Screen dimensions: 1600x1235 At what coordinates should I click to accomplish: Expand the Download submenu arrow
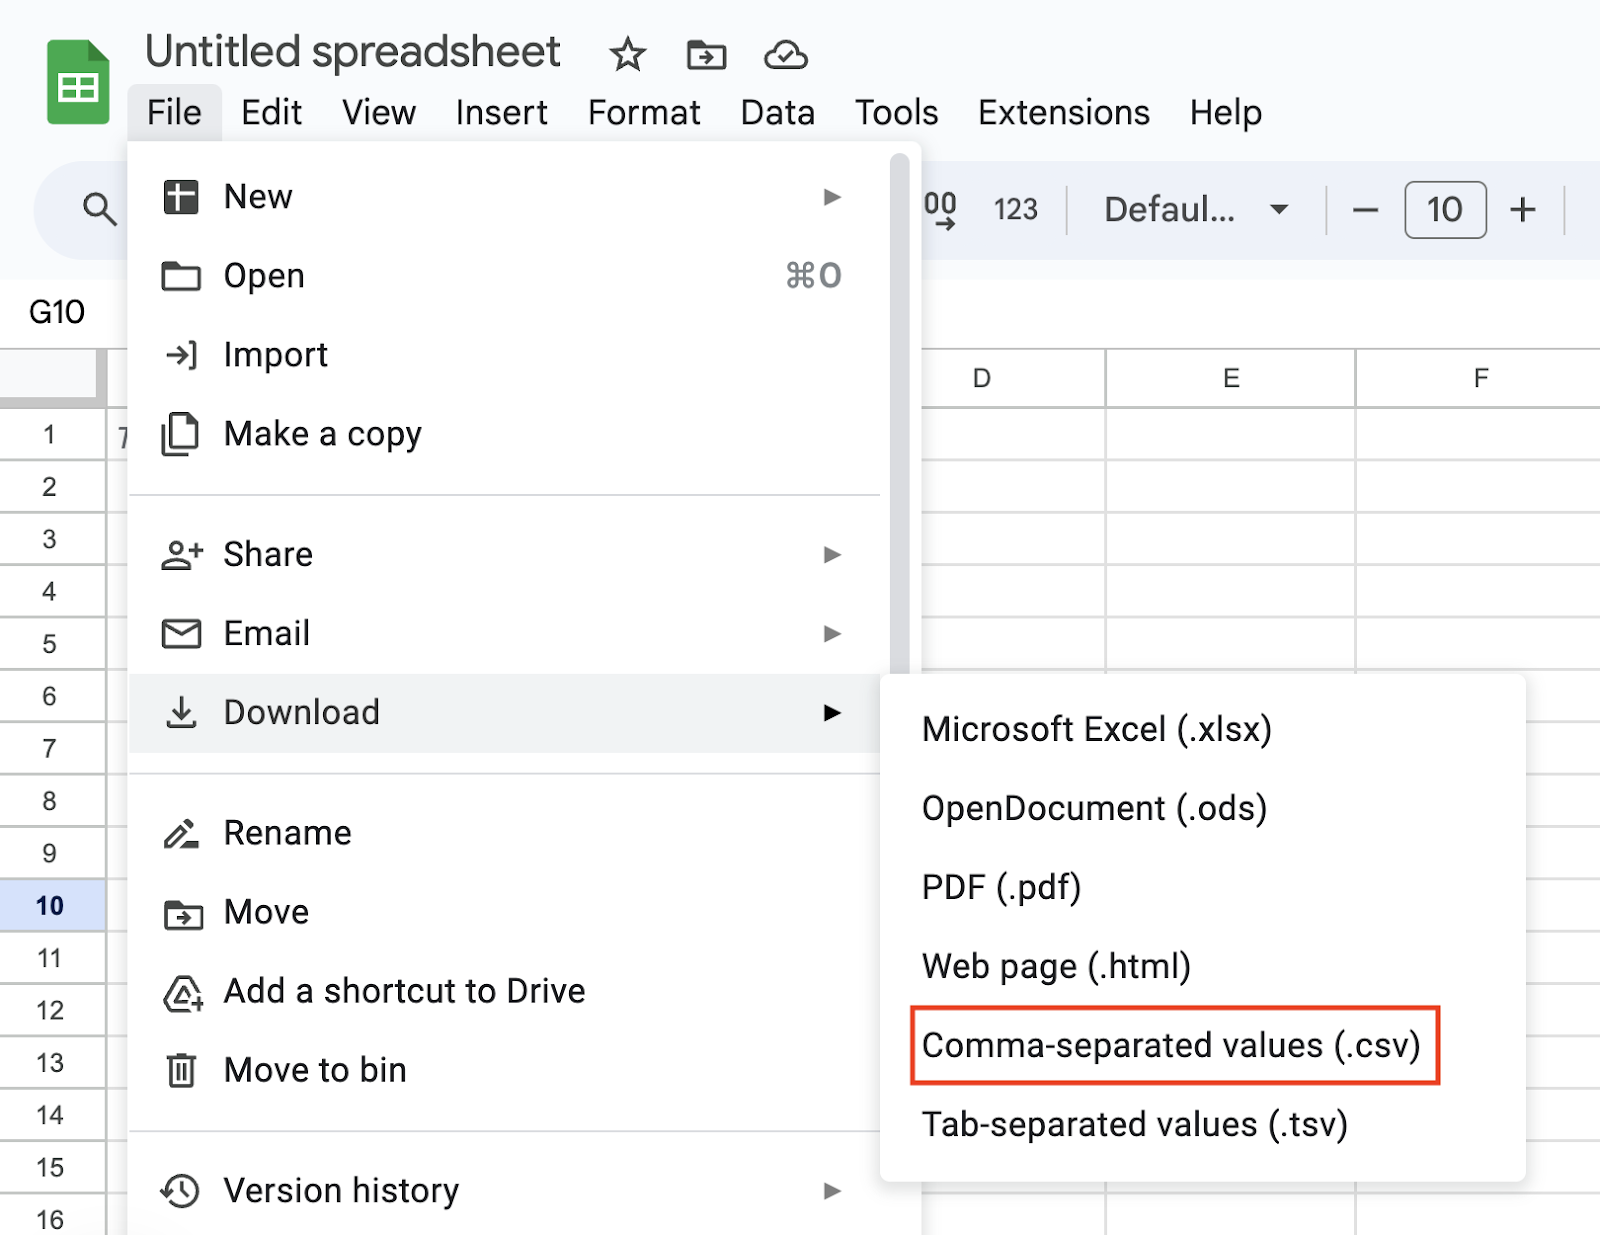pyautogui.click(x=831, y=712)
